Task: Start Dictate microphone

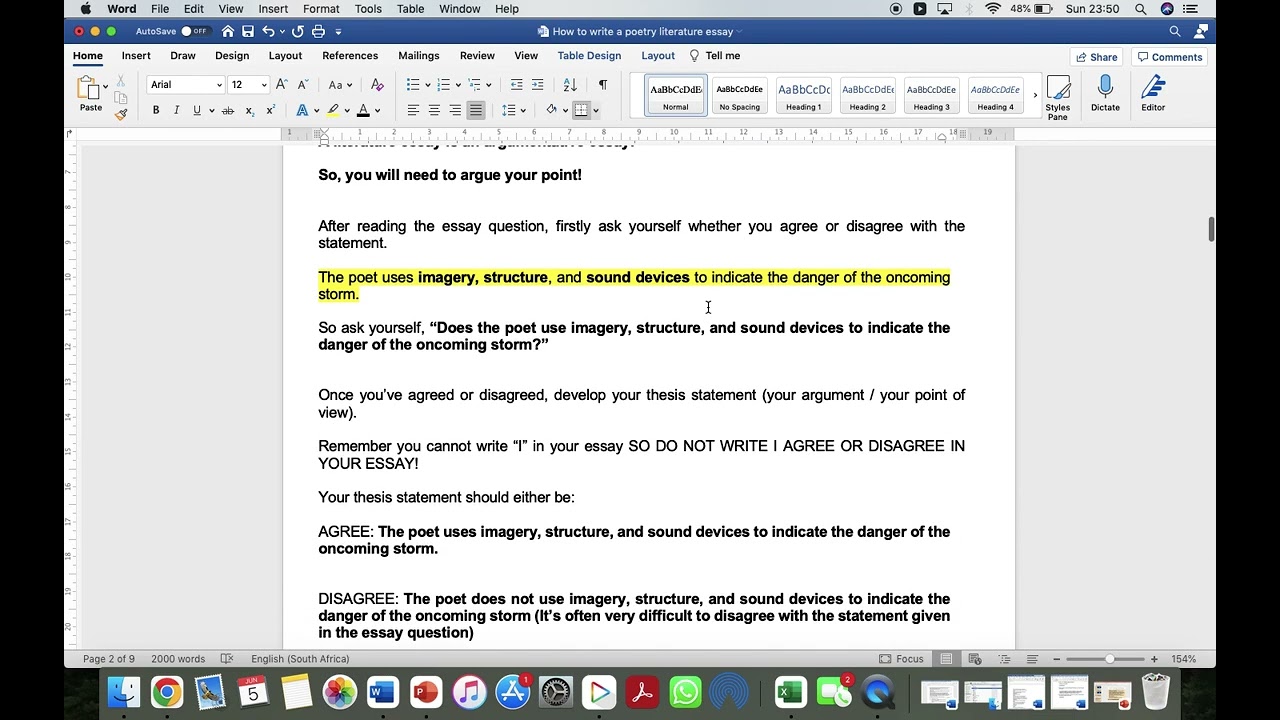Action: (x=1105, y=93)
